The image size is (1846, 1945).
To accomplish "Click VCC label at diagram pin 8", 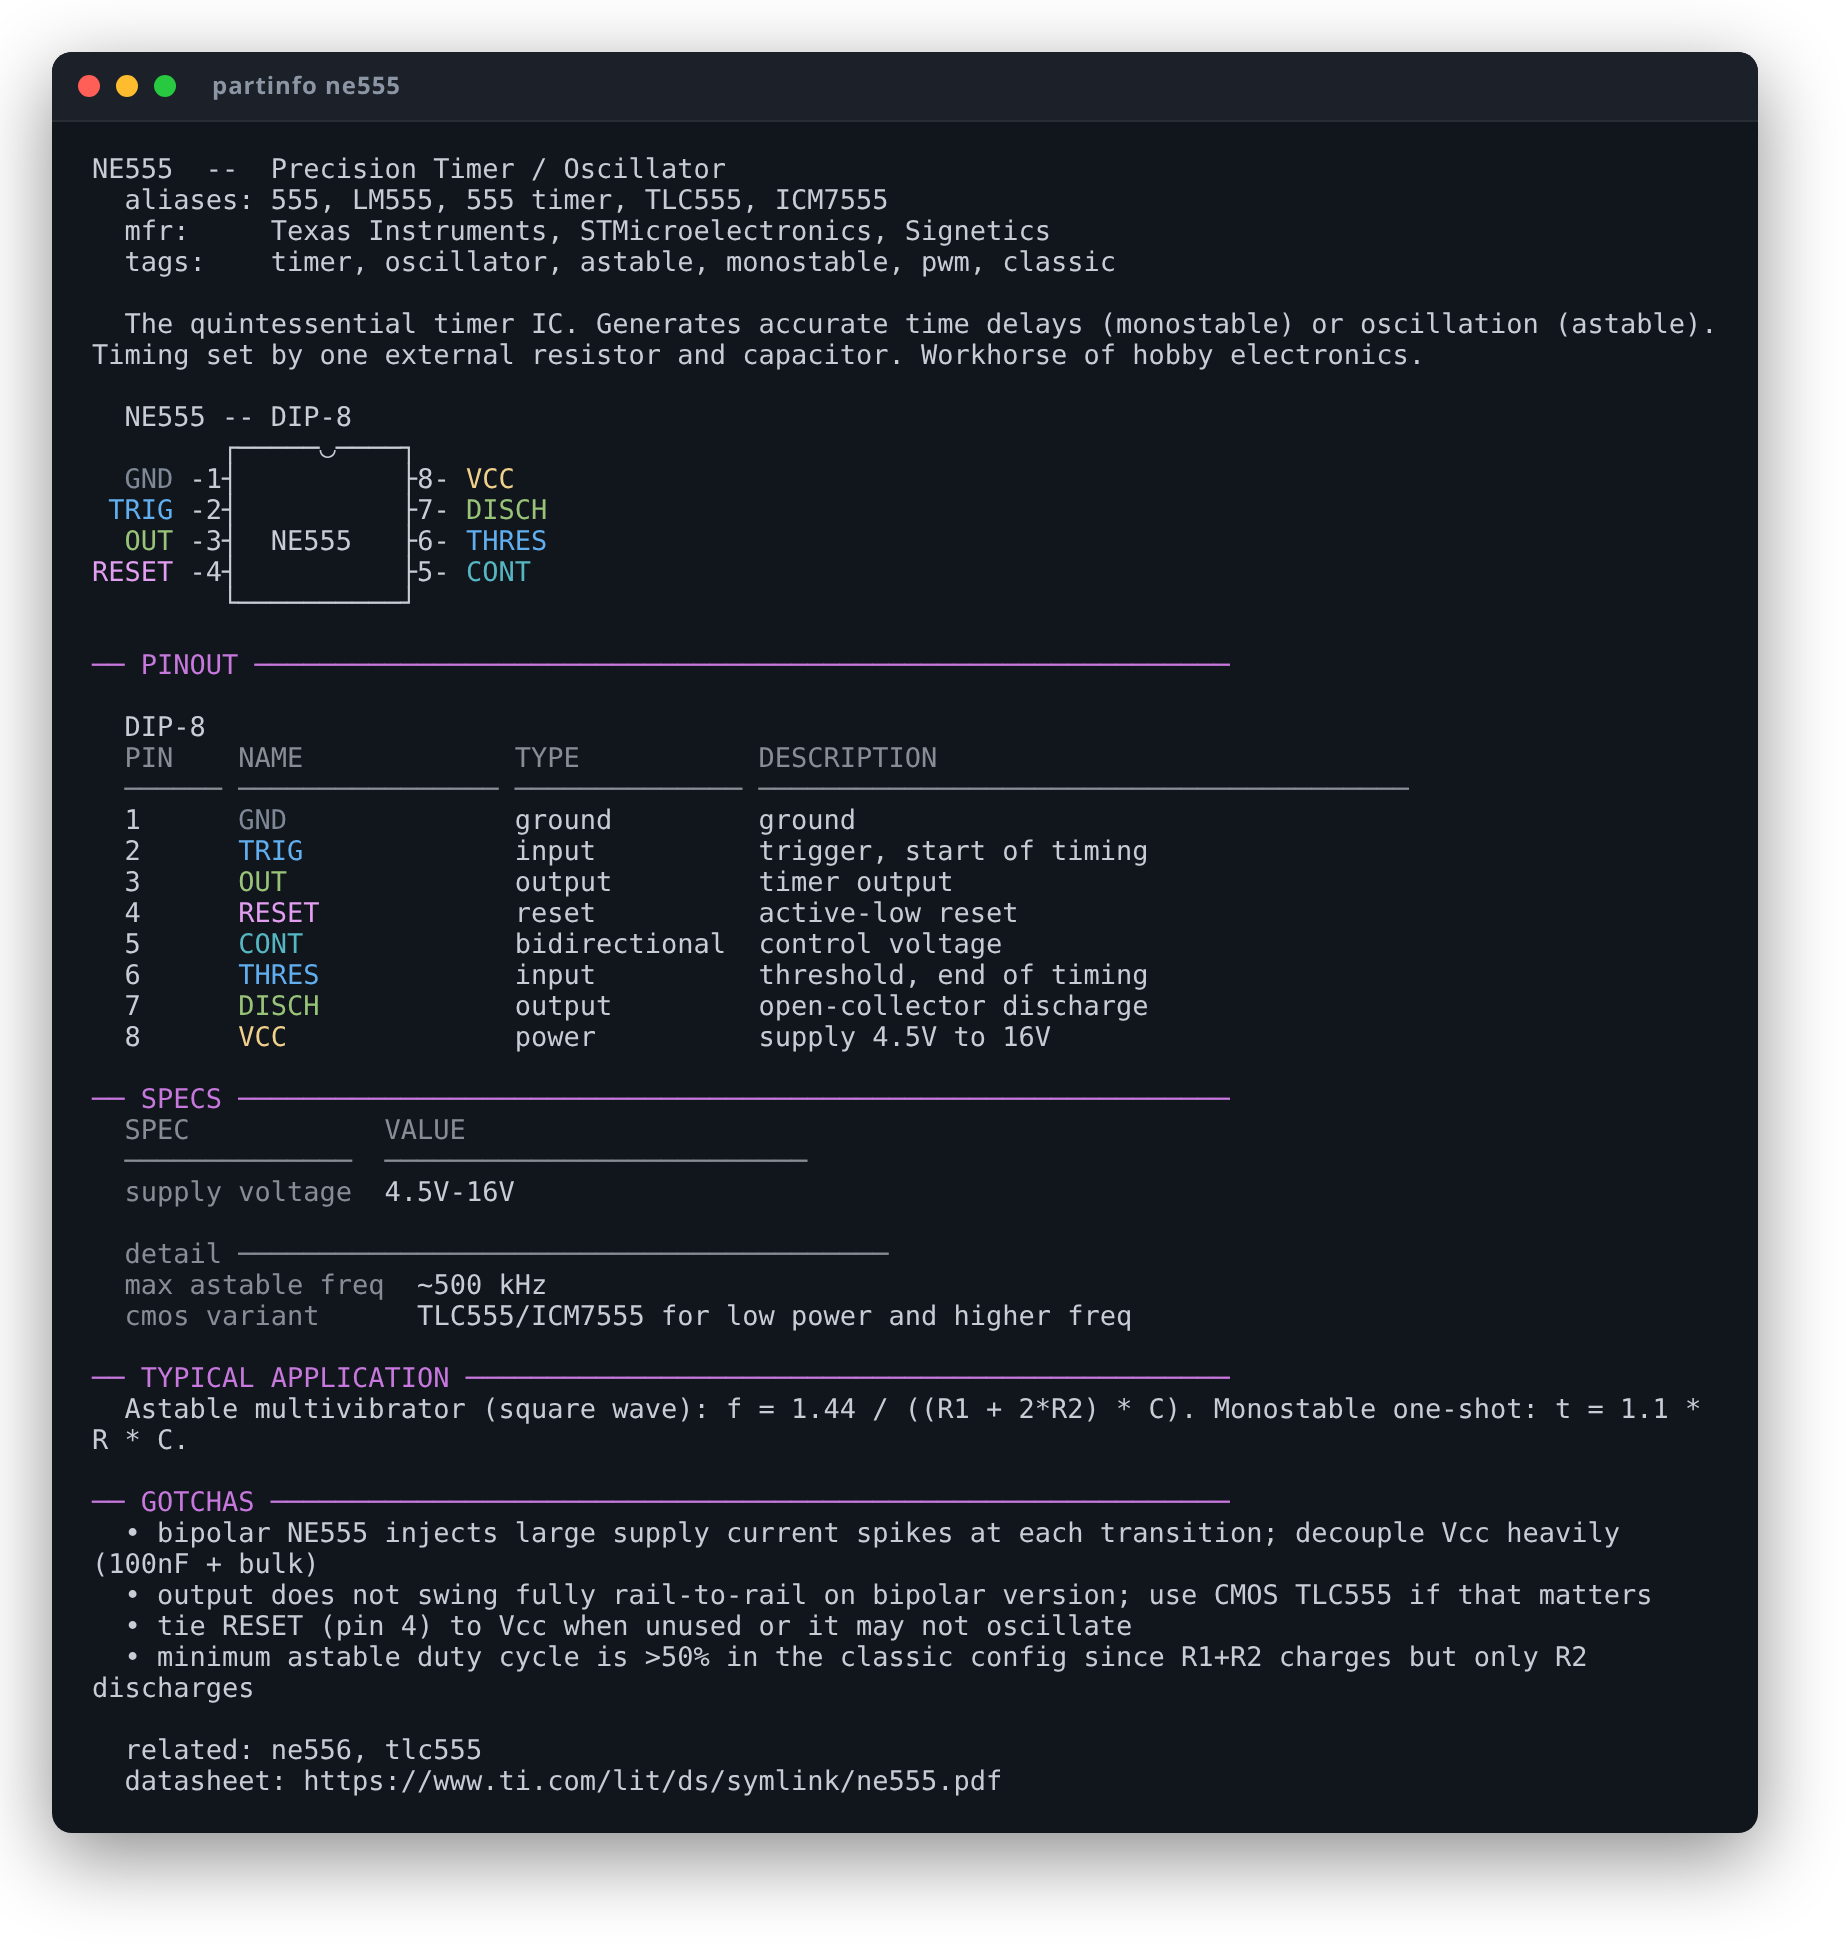I will pyautogui.click(x=490, y=479).
